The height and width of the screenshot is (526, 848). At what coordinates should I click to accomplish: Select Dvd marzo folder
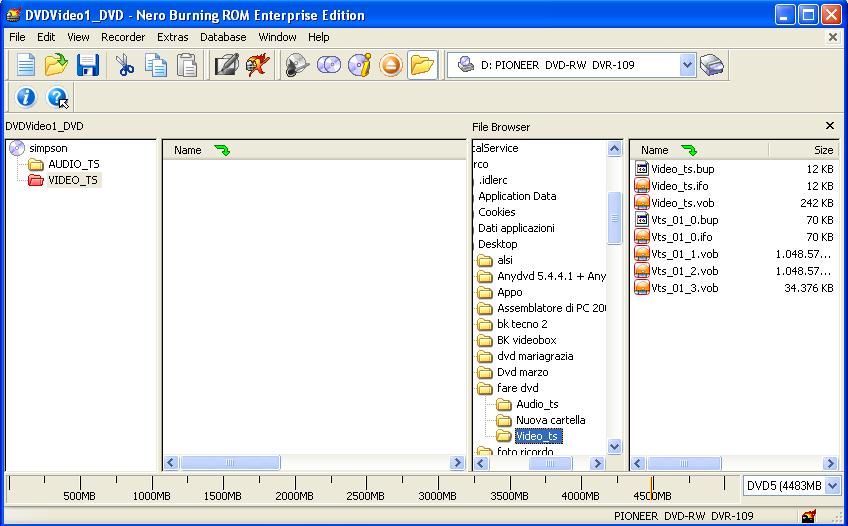(x=522, y=372)
